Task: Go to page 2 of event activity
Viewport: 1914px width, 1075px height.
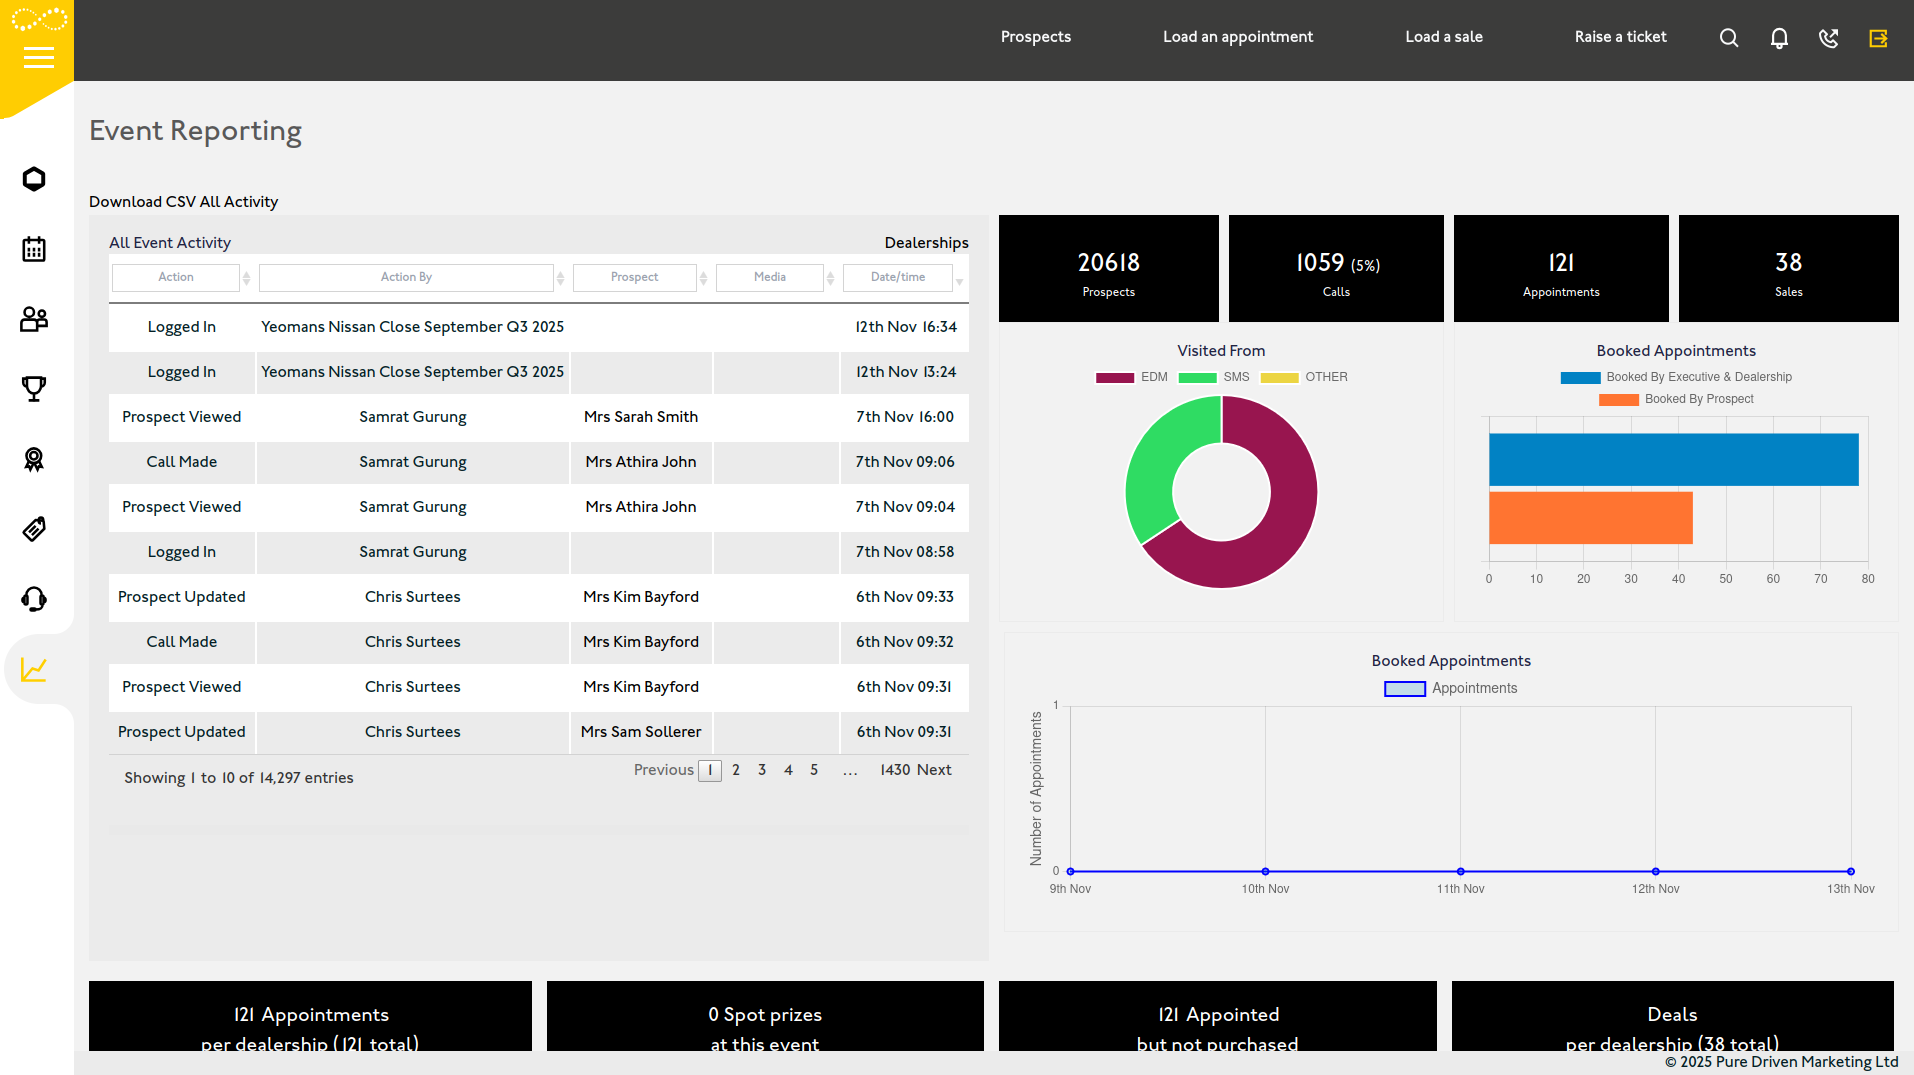Action: coord(736,770)
